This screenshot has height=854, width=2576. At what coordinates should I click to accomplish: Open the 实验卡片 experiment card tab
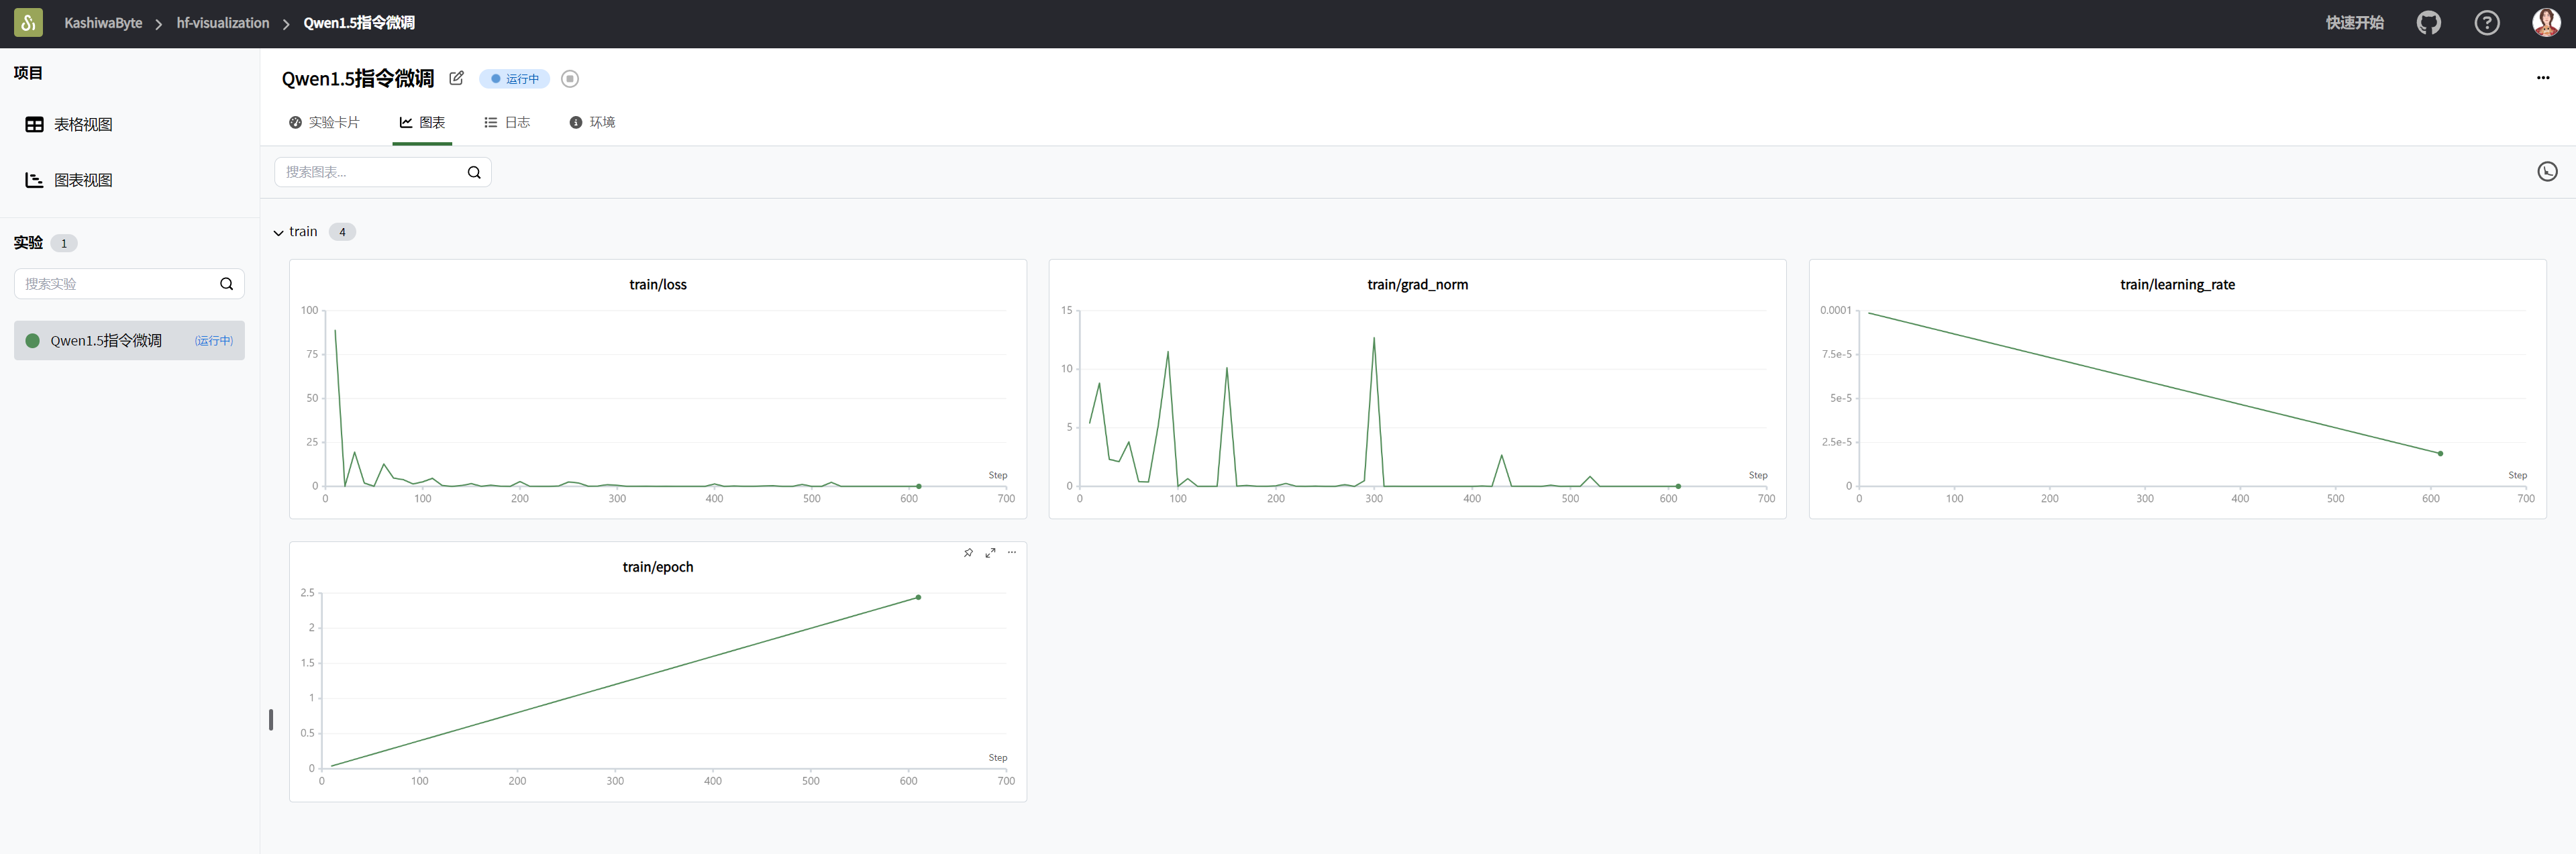(324, 122)
